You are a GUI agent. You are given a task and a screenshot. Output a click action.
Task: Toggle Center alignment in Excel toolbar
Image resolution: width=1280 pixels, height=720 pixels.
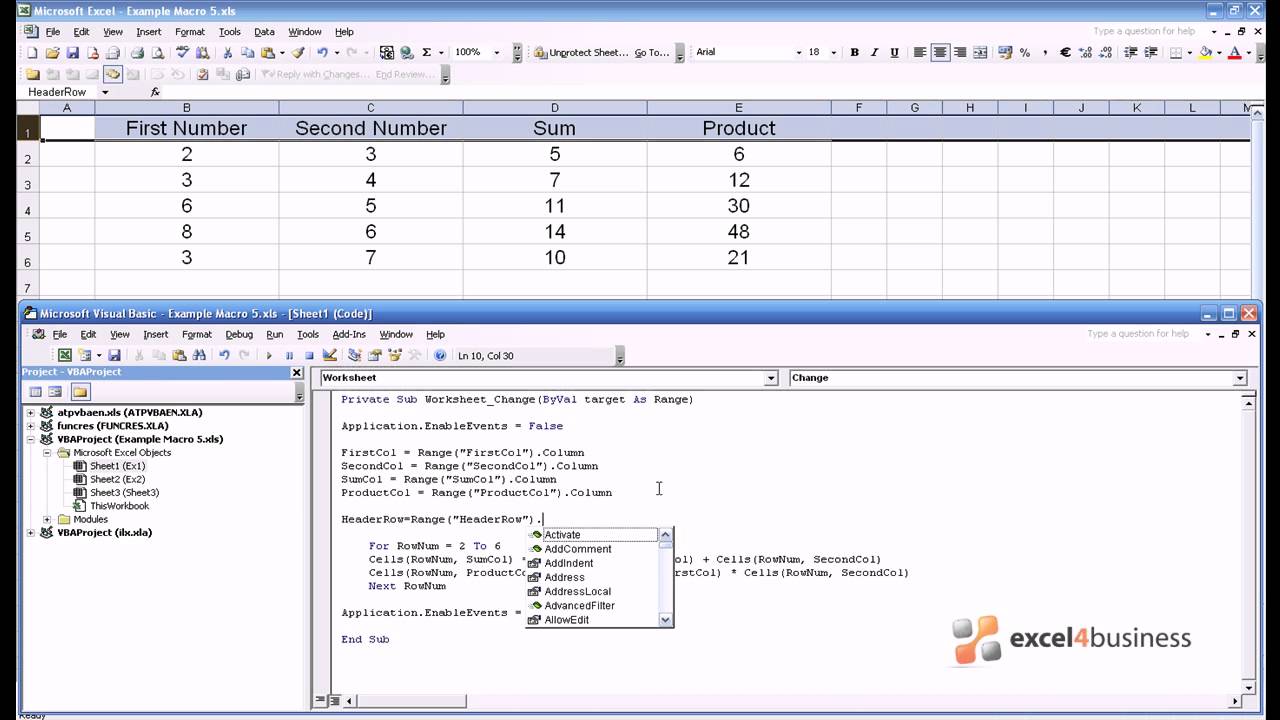coord(940,52)
